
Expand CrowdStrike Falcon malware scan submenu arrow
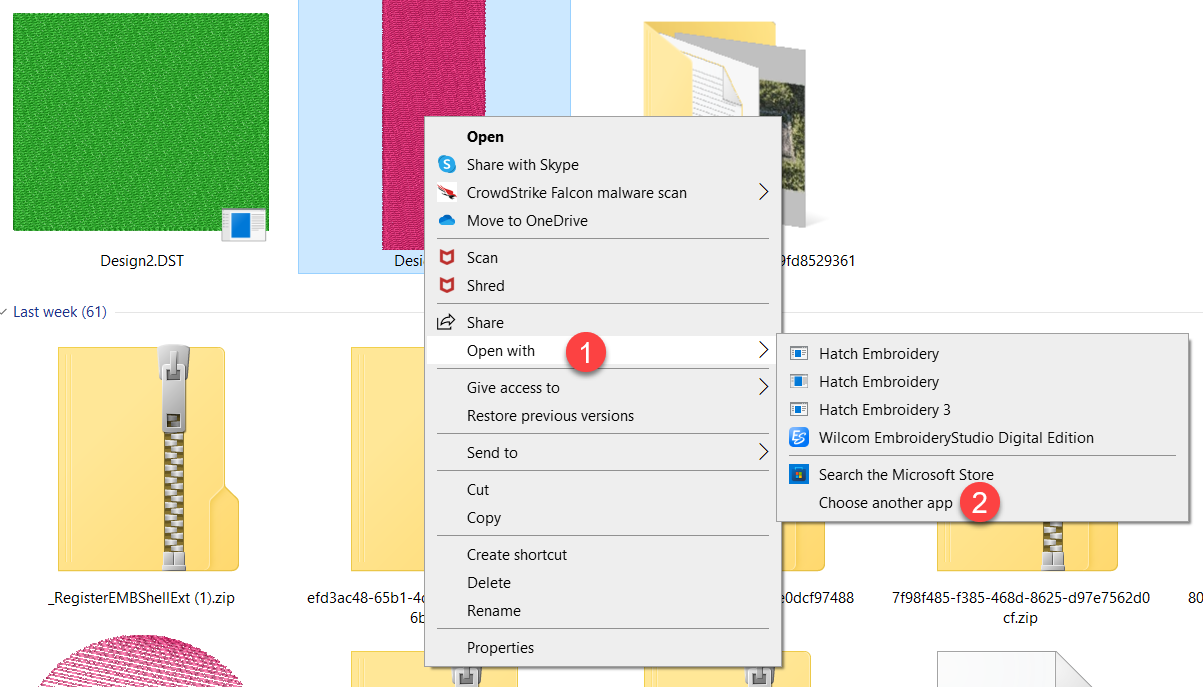coord(764,192)
